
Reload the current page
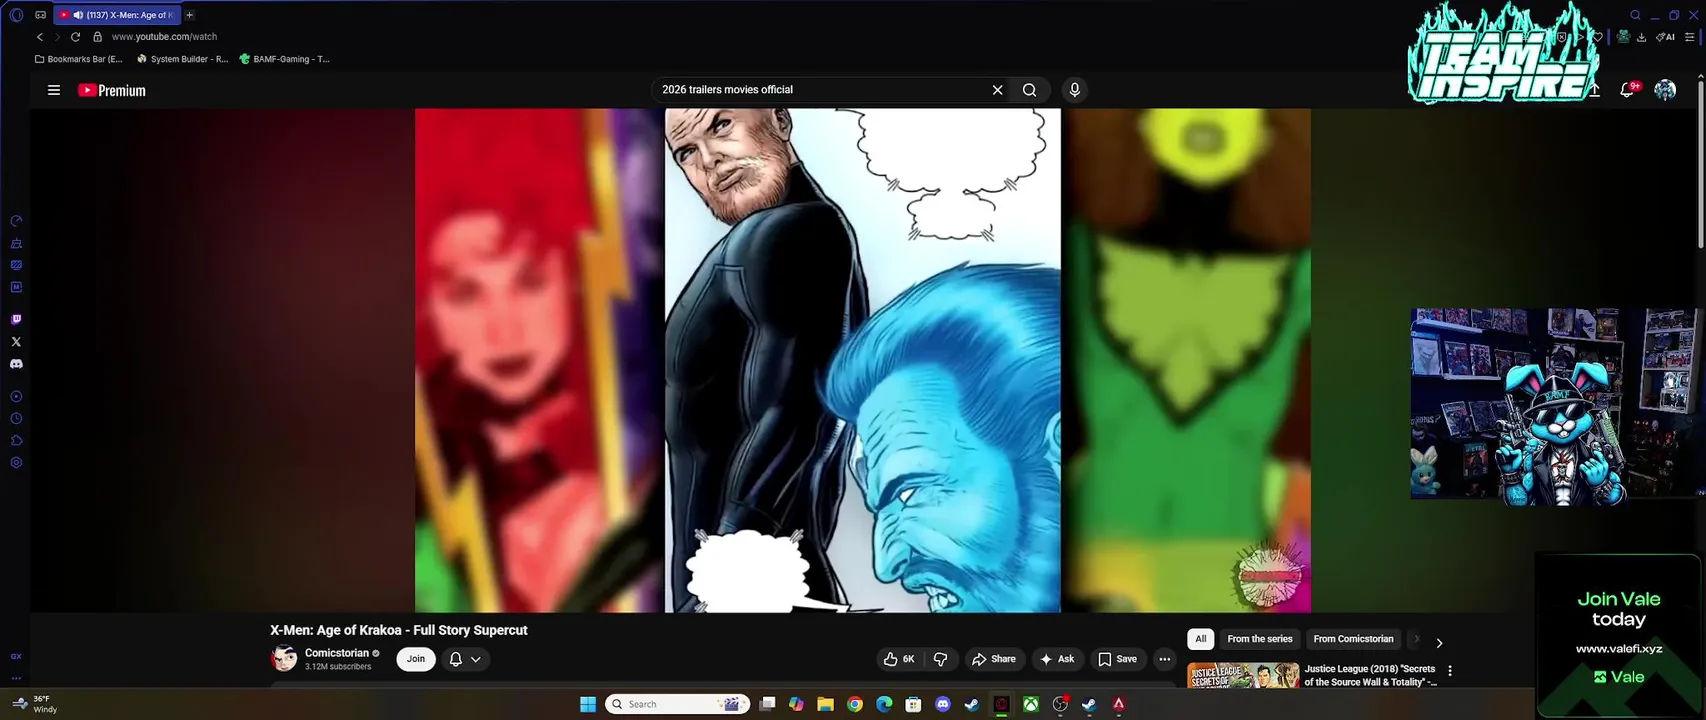pos(75,37)
